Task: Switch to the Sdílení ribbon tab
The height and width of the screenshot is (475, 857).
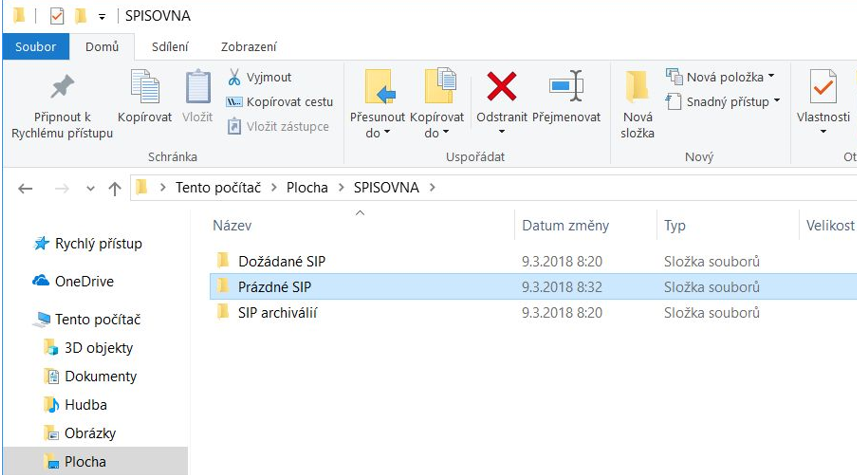Action: point(170,46)
